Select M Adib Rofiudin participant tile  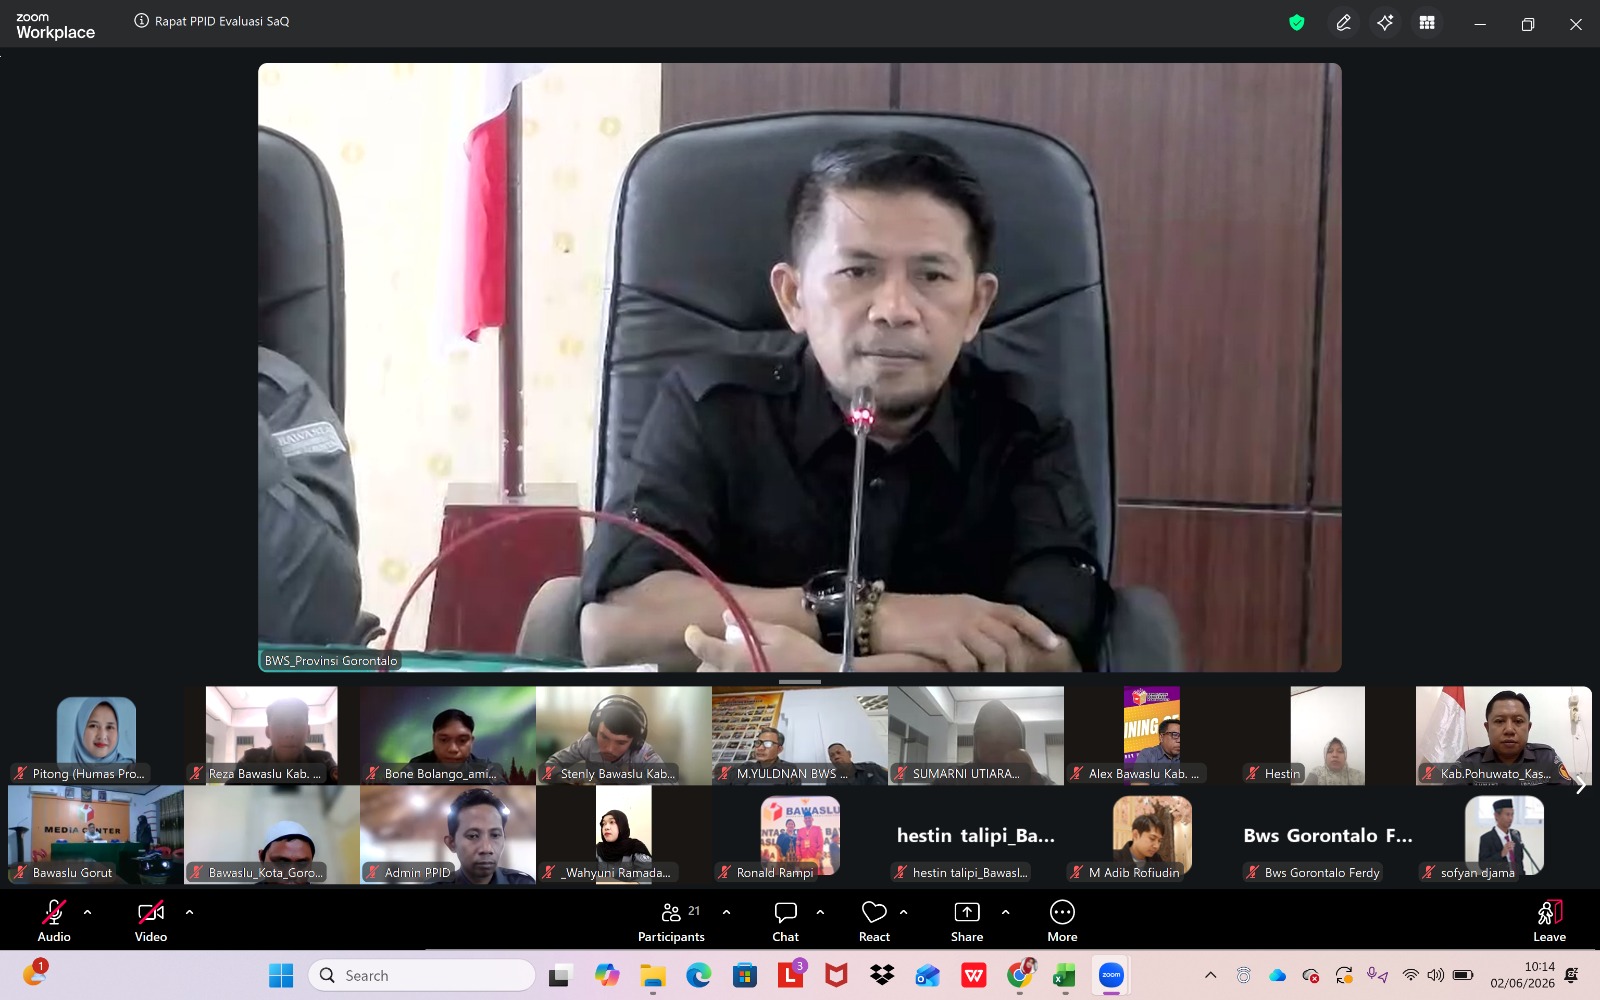[x=1152, y=834]
